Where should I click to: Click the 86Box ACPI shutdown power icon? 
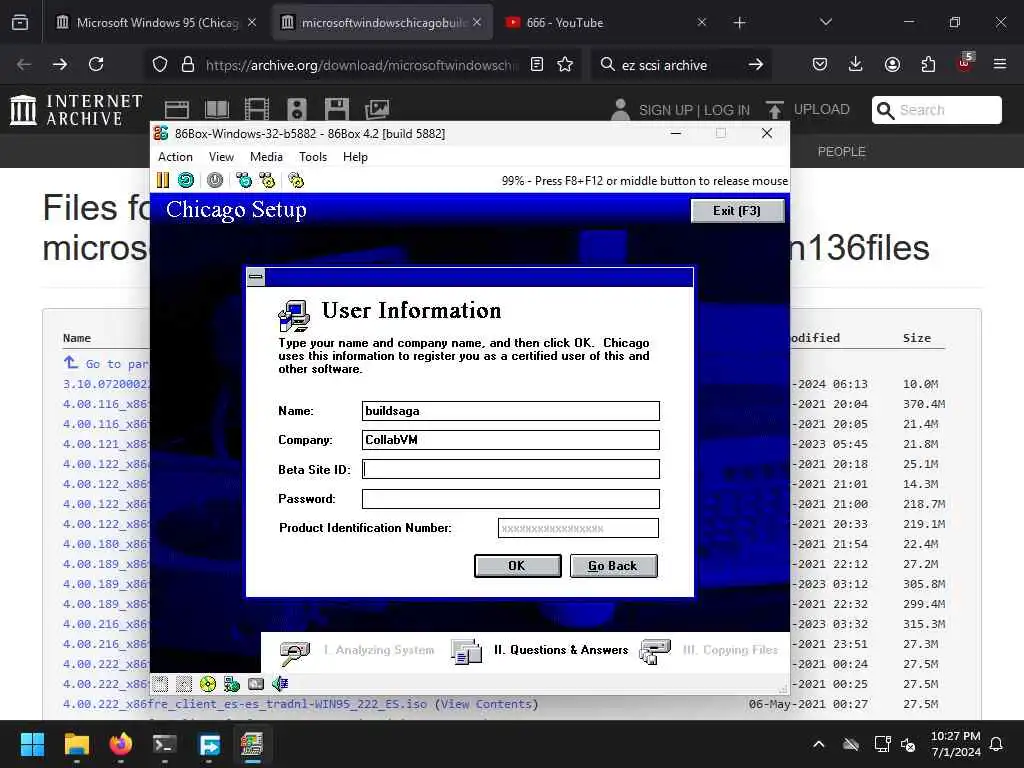[x=215, y=180]
